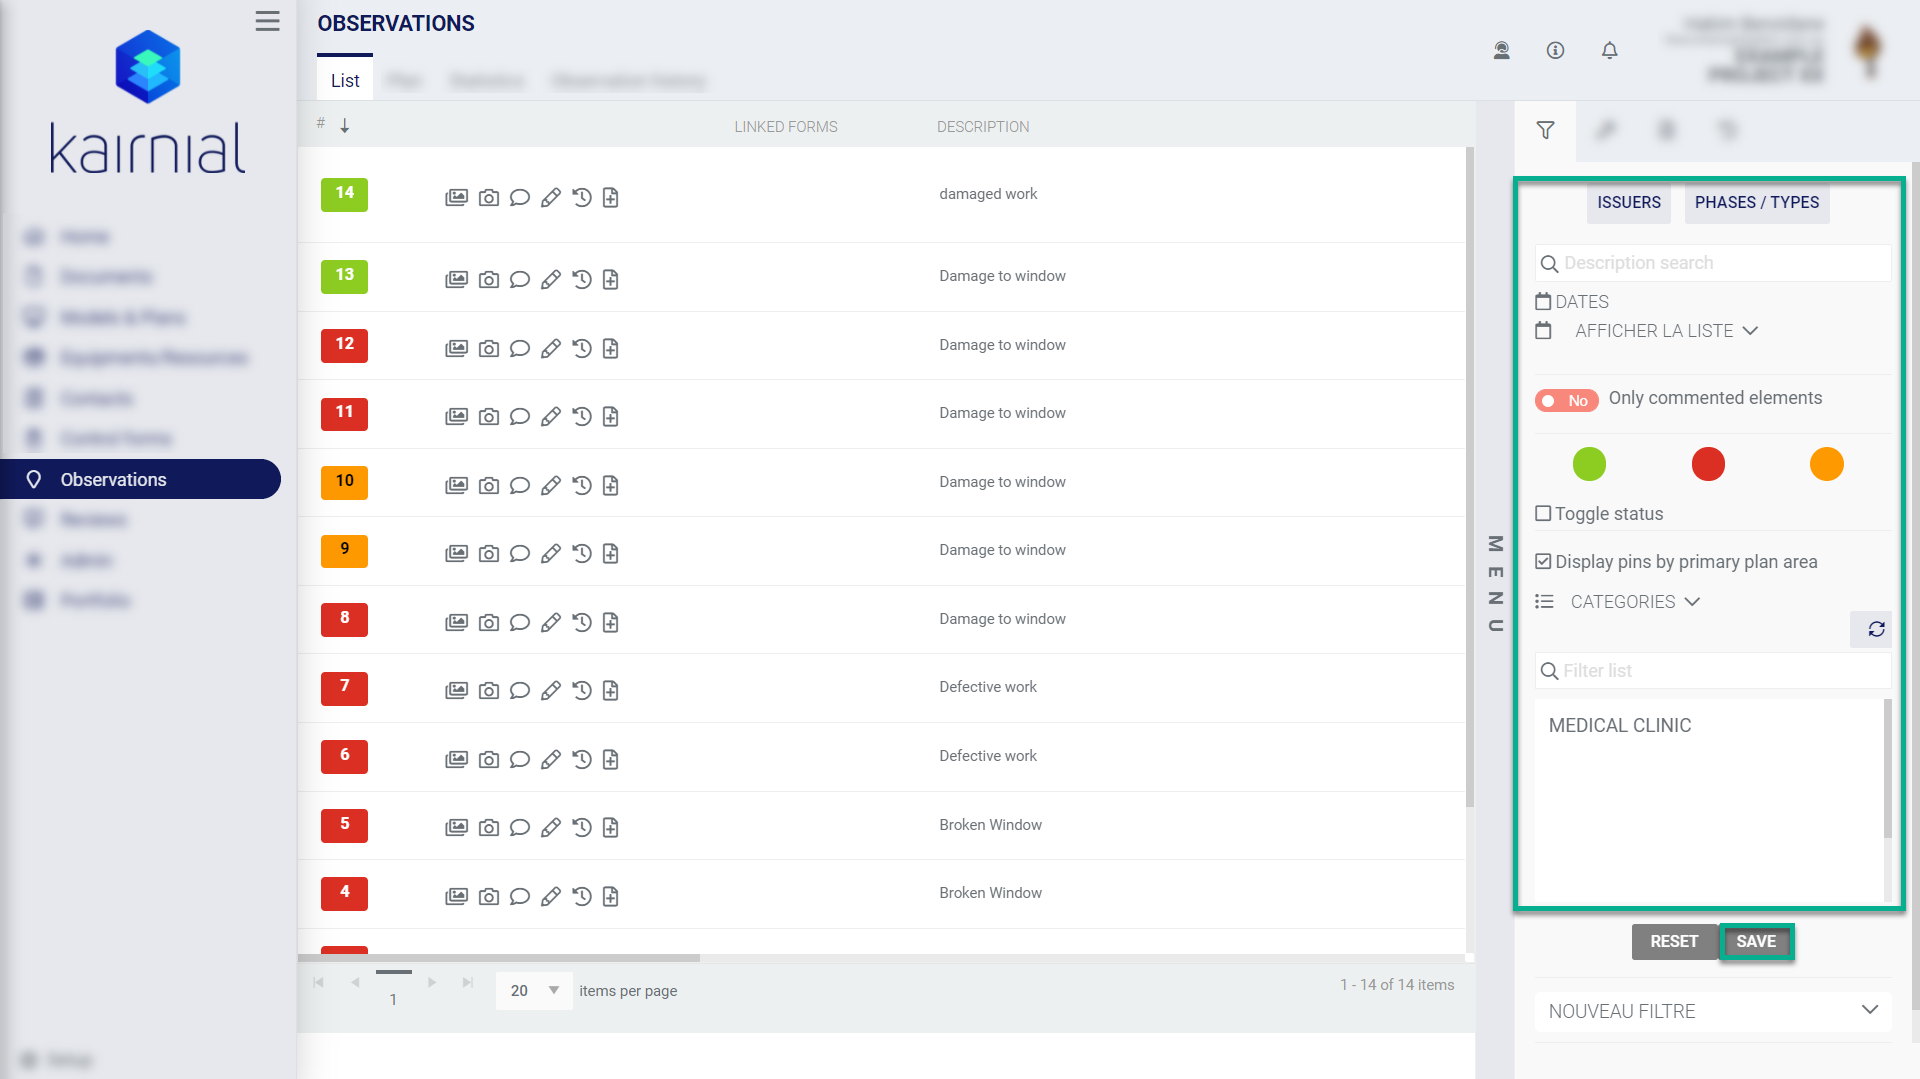Expand the CATEGORIES section
This screenshot has height=1079, width=1920.
click(x=1634, y=602)
